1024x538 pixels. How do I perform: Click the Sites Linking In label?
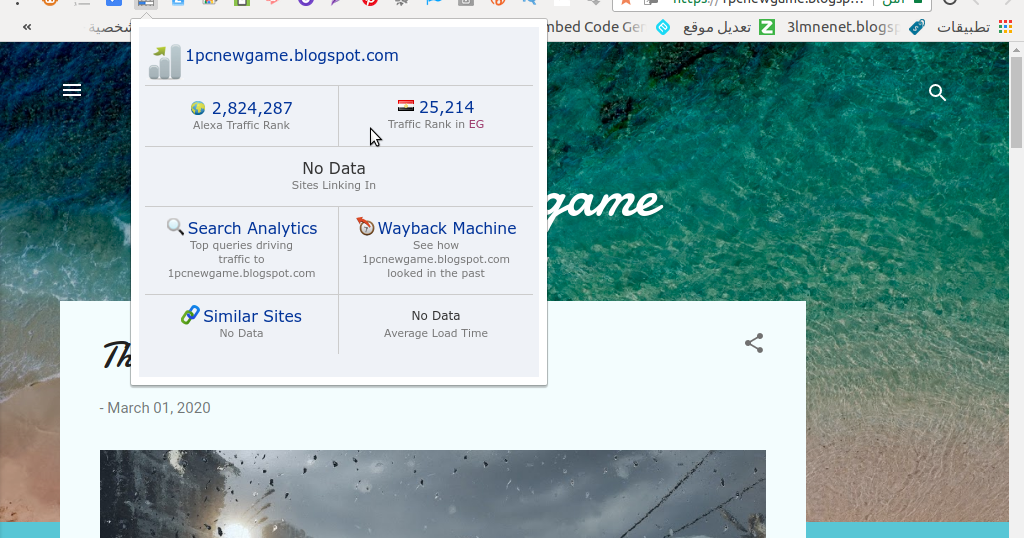point(333,185)
